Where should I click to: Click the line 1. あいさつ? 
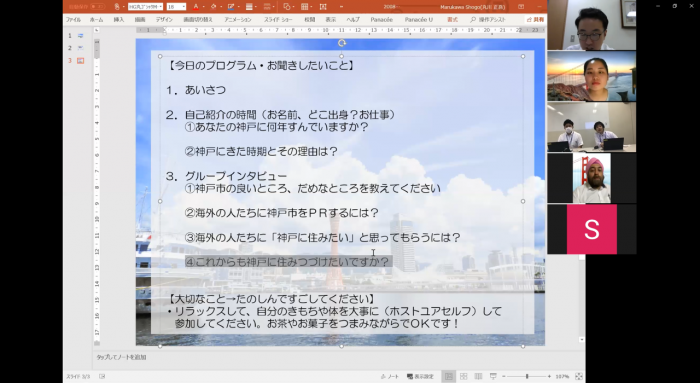[196, 90]
